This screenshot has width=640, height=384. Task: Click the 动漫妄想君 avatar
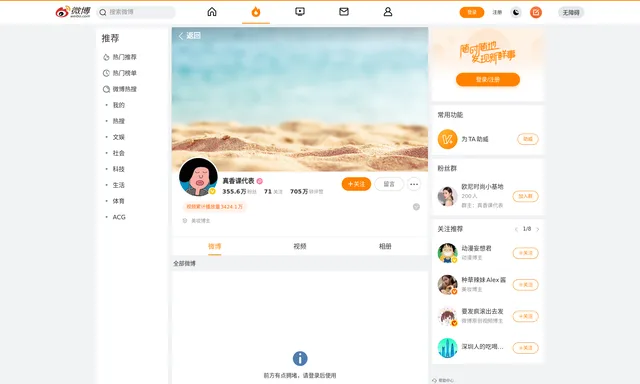(x=447, y=253)
